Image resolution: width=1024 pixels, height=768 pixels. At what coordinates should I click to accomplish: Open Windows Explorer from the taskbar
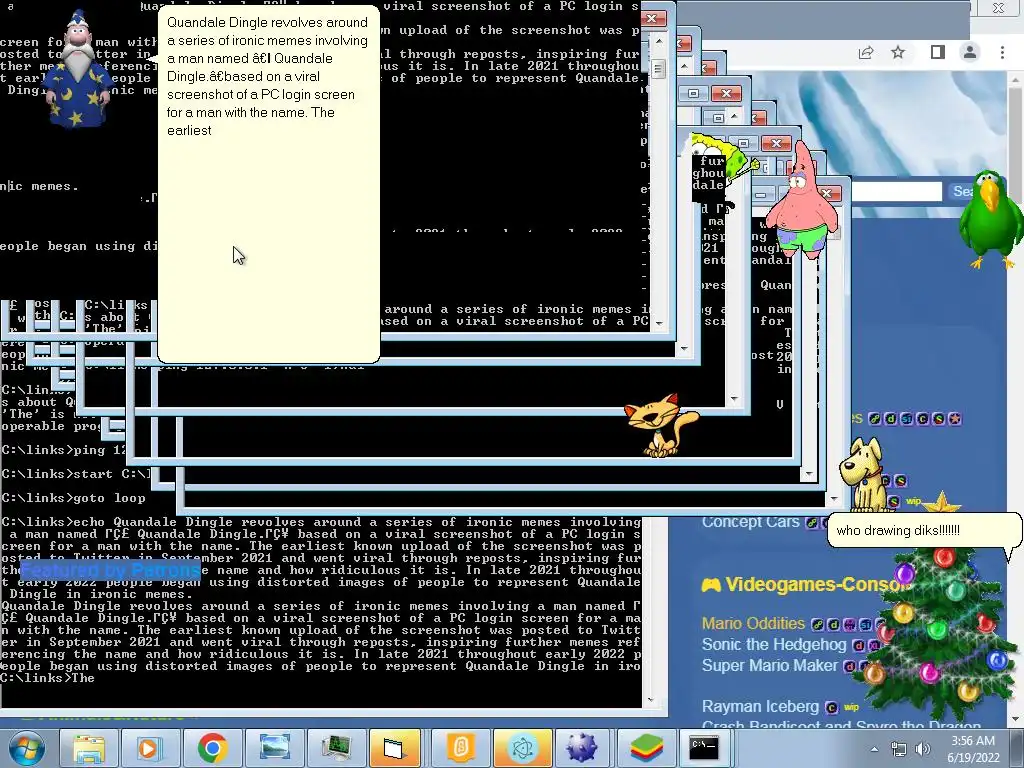pos(89,748)
